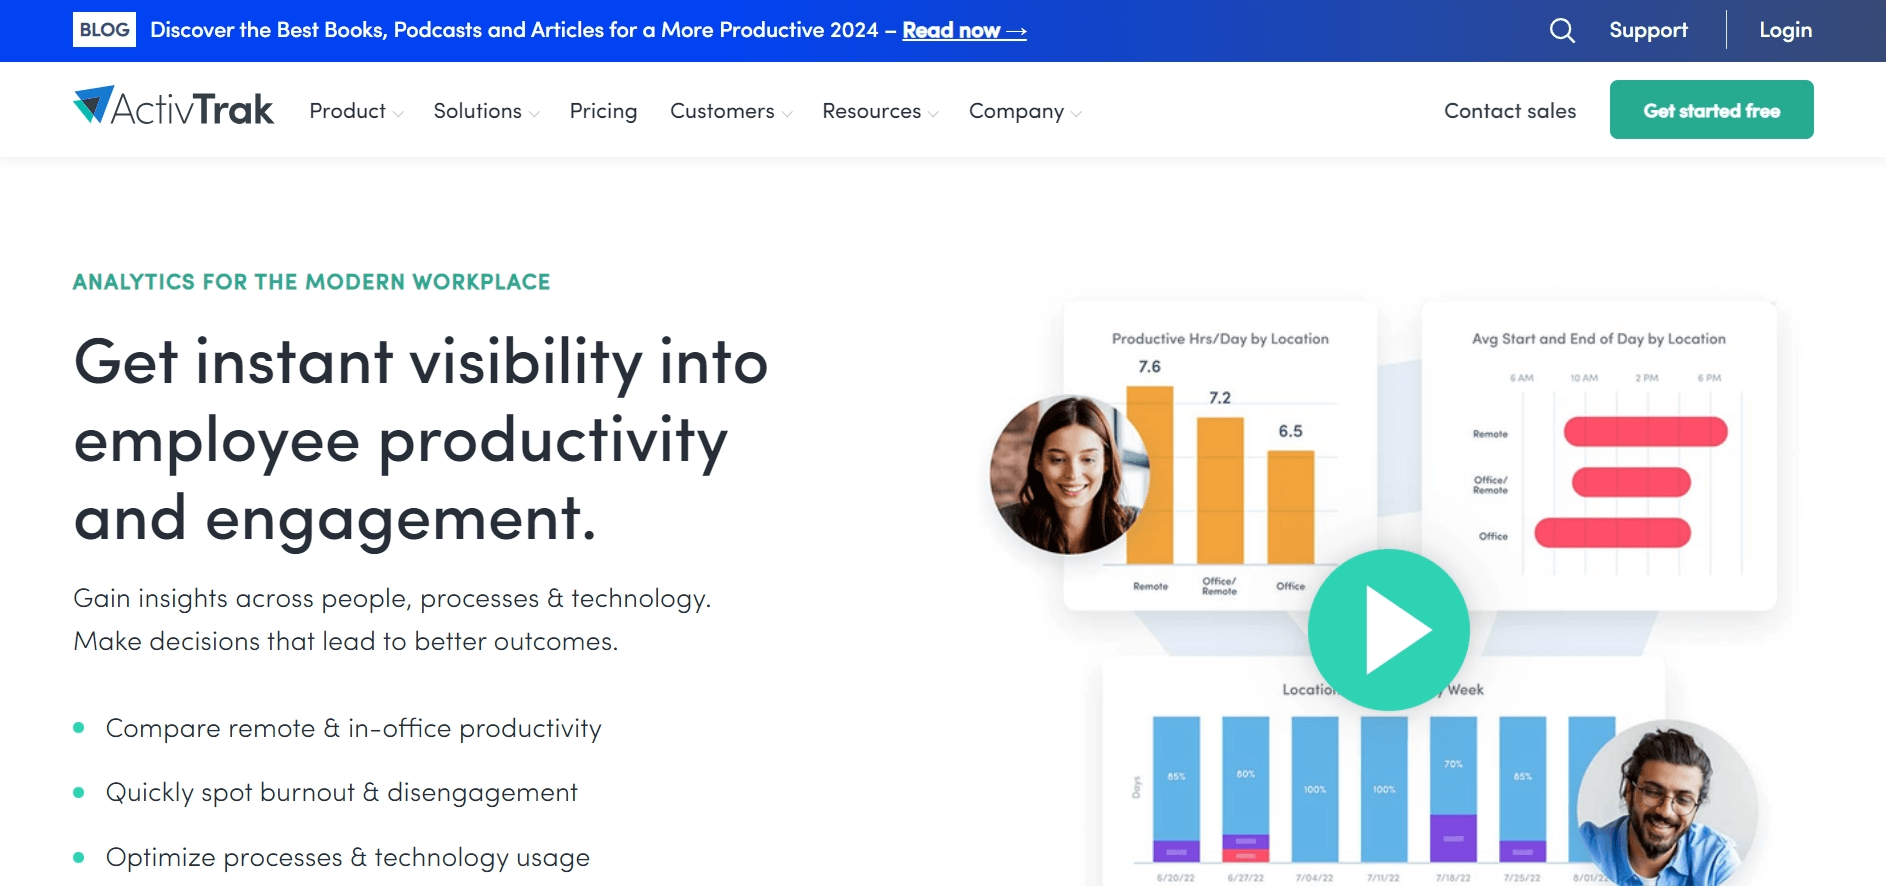Expand the Company chevron
Screen dimensions: 1886x886
click(x=1076, y=114)
